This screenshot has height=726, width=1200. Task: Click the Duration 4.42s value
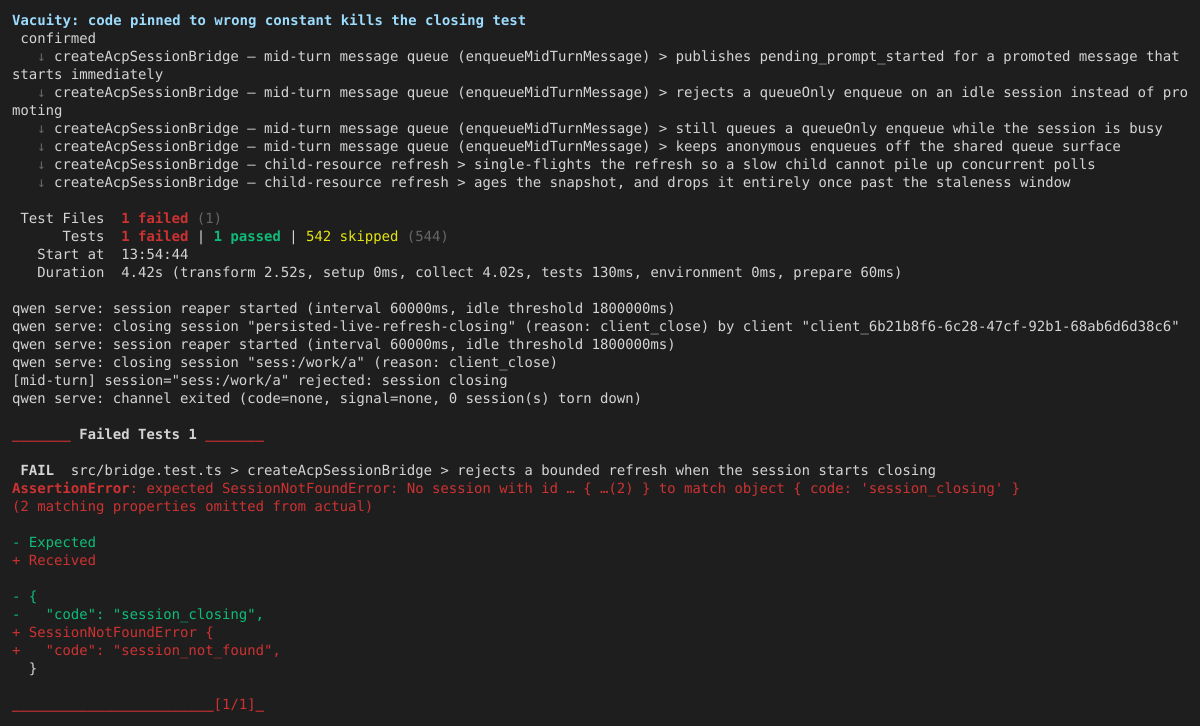point(142,272)
